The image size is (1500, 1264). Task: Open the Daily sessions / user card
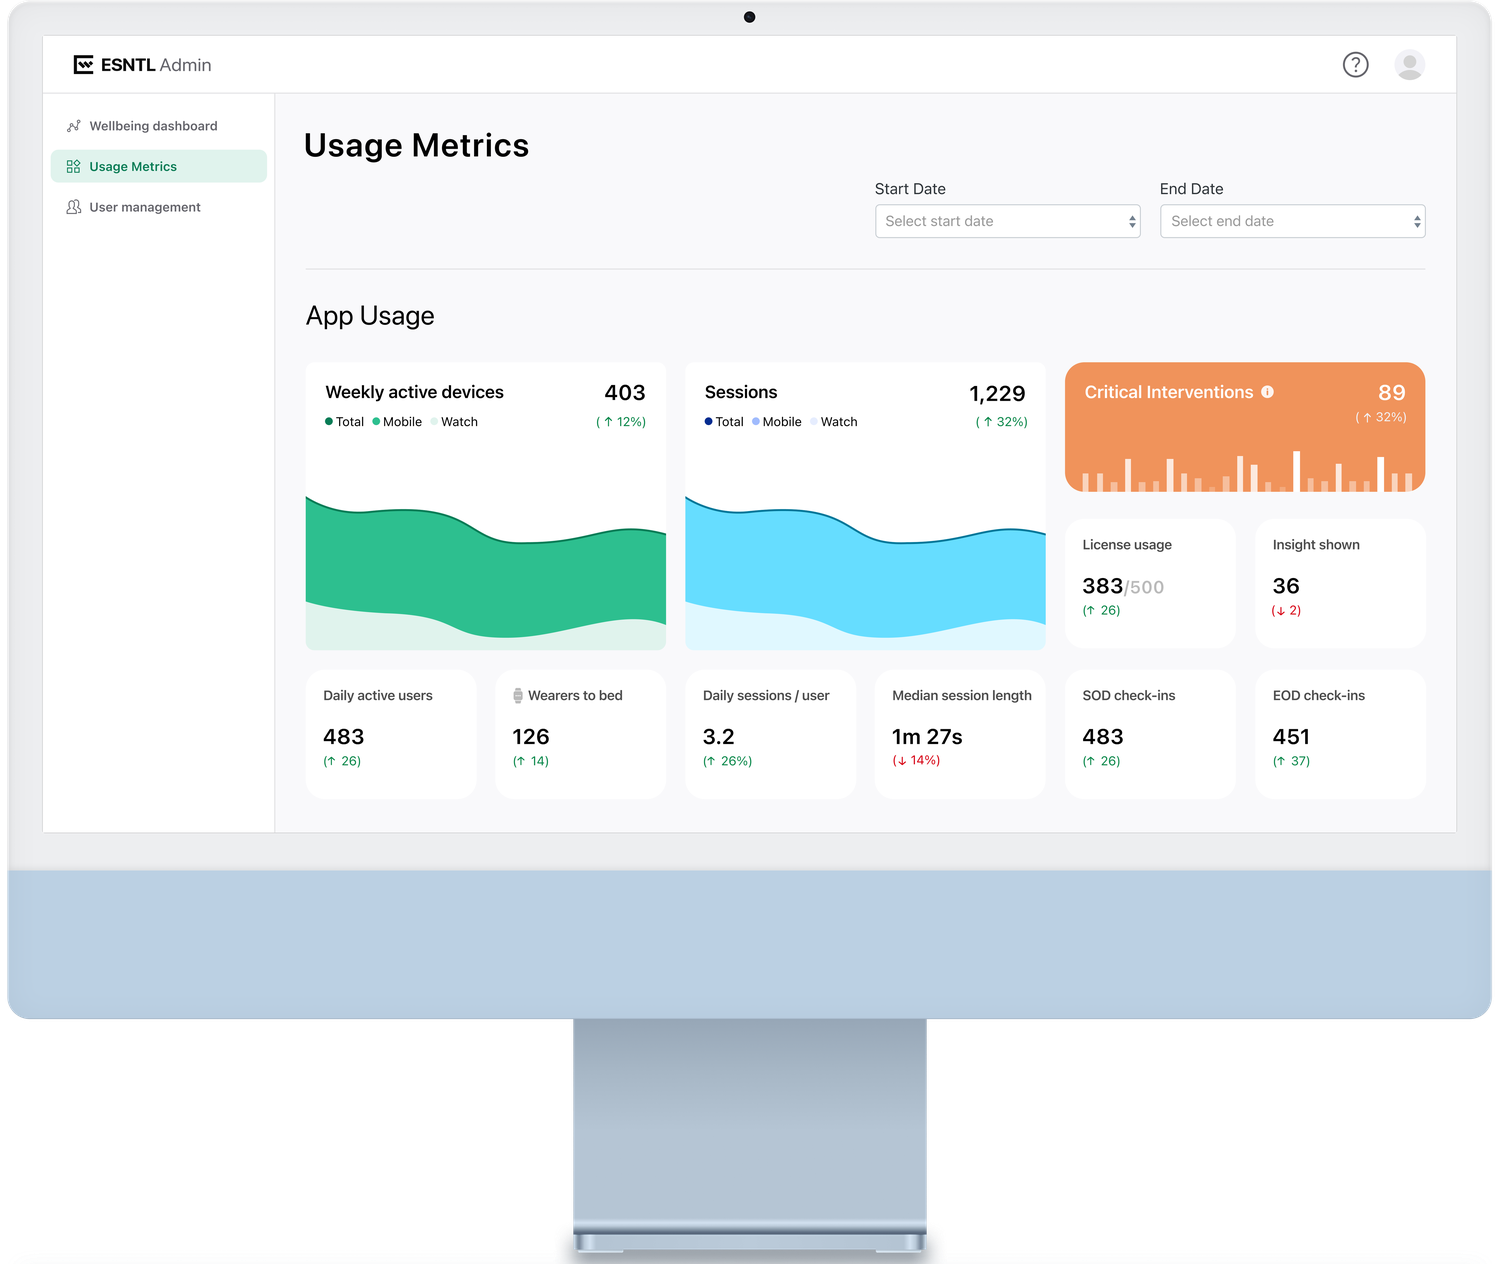point(770,734)
